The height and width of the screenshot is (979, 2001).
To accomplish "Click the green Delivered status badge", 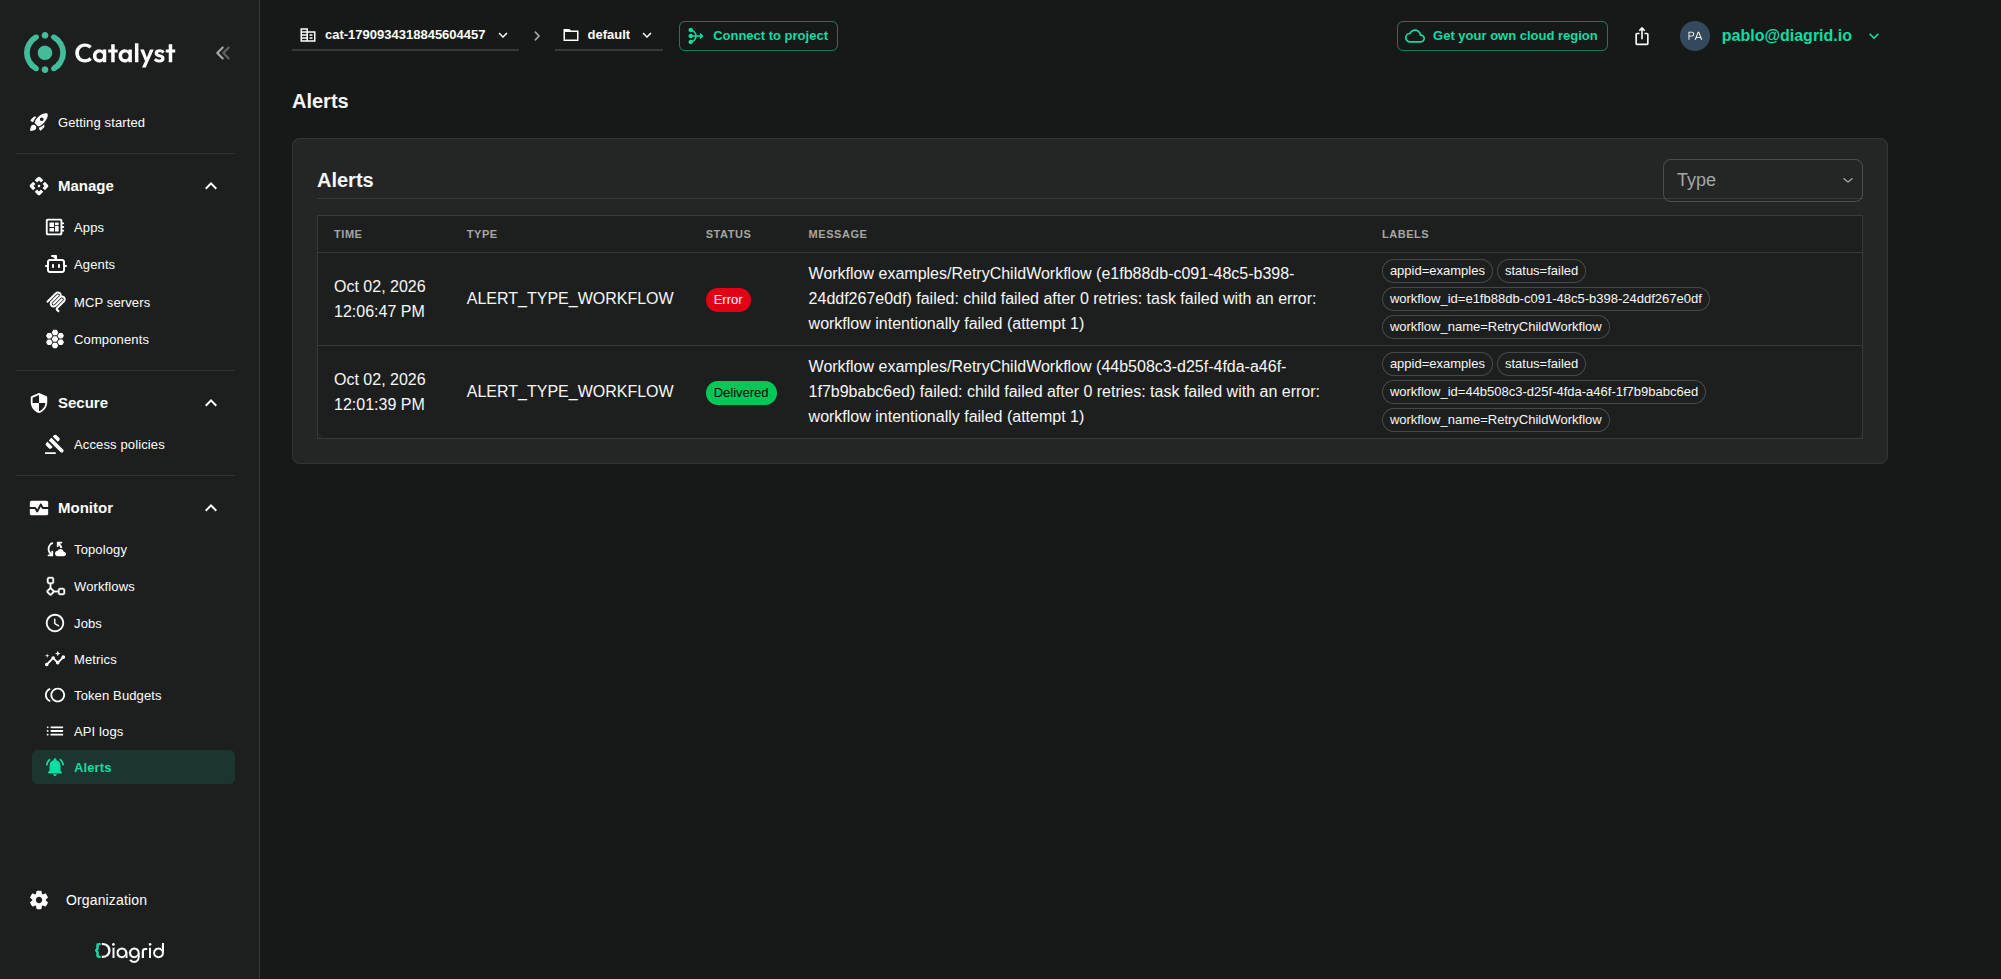I will [741, 393].
